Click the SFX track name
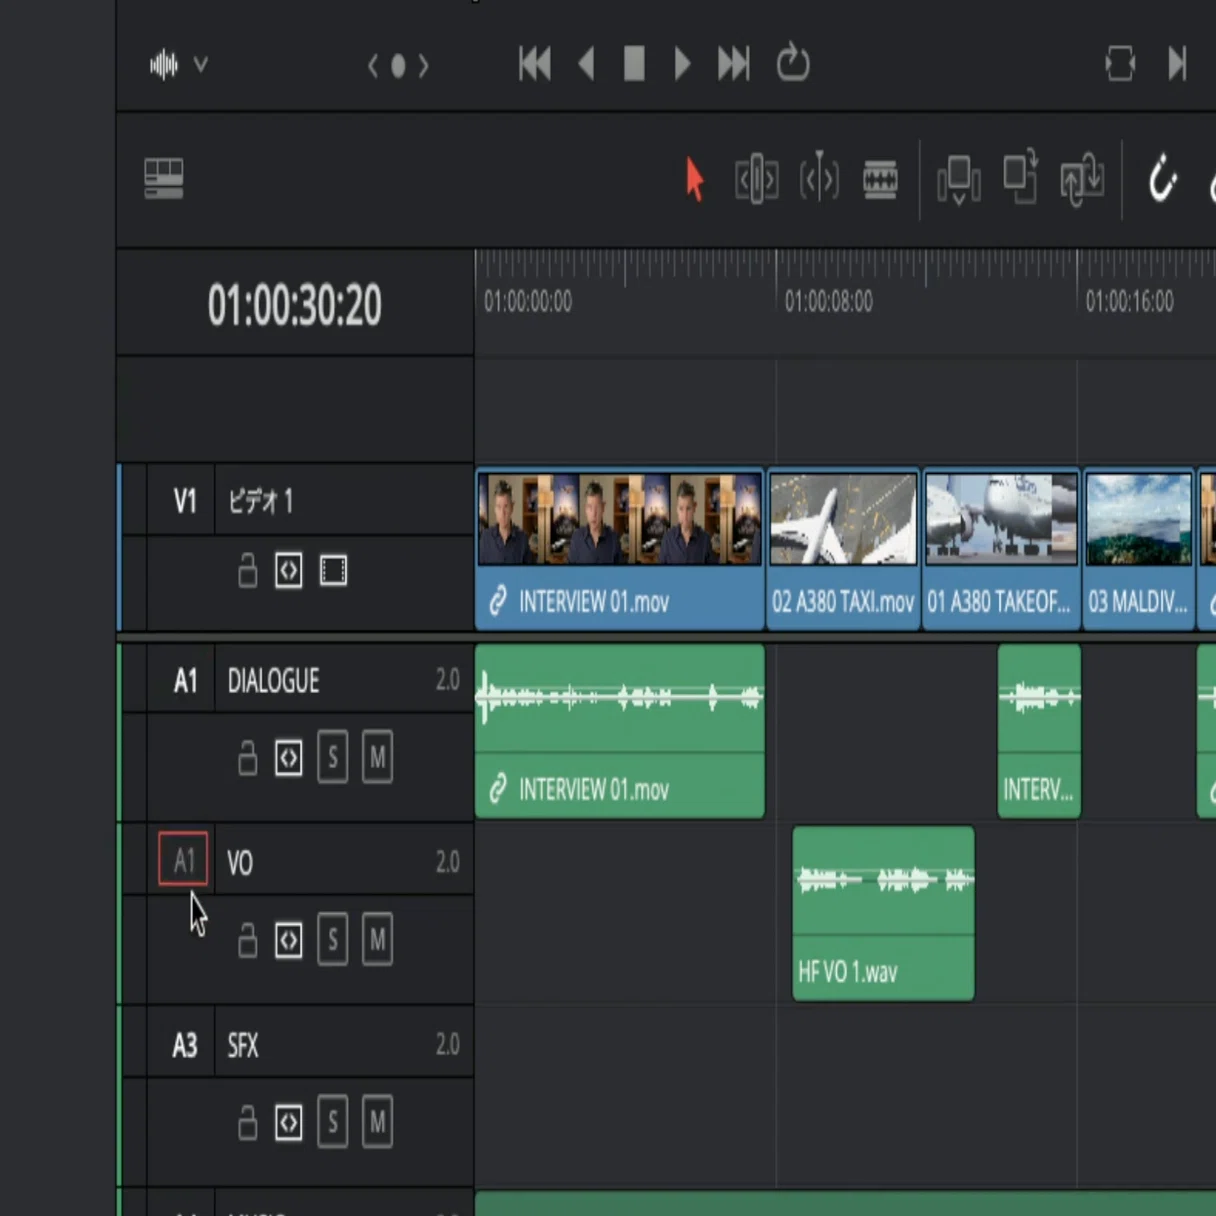This screenshot has height=1216, width=1216. click(243, 1046)
